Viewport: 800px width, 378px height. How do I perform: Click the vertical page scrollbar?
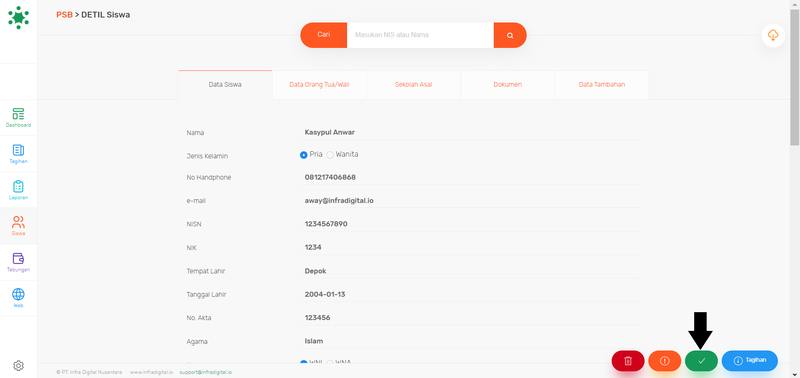click(795, 189)
